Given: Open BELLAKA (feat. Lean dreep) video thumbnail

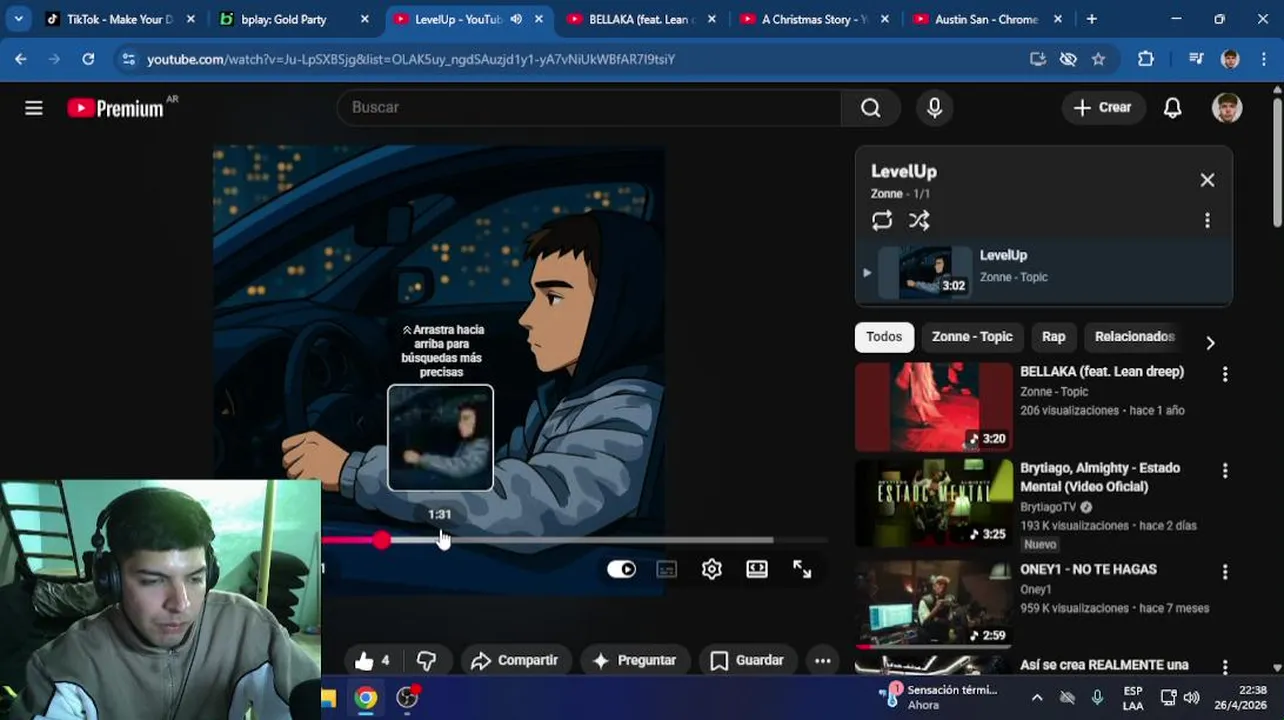Looking at the screenshot, I should (x=934, y=407).
